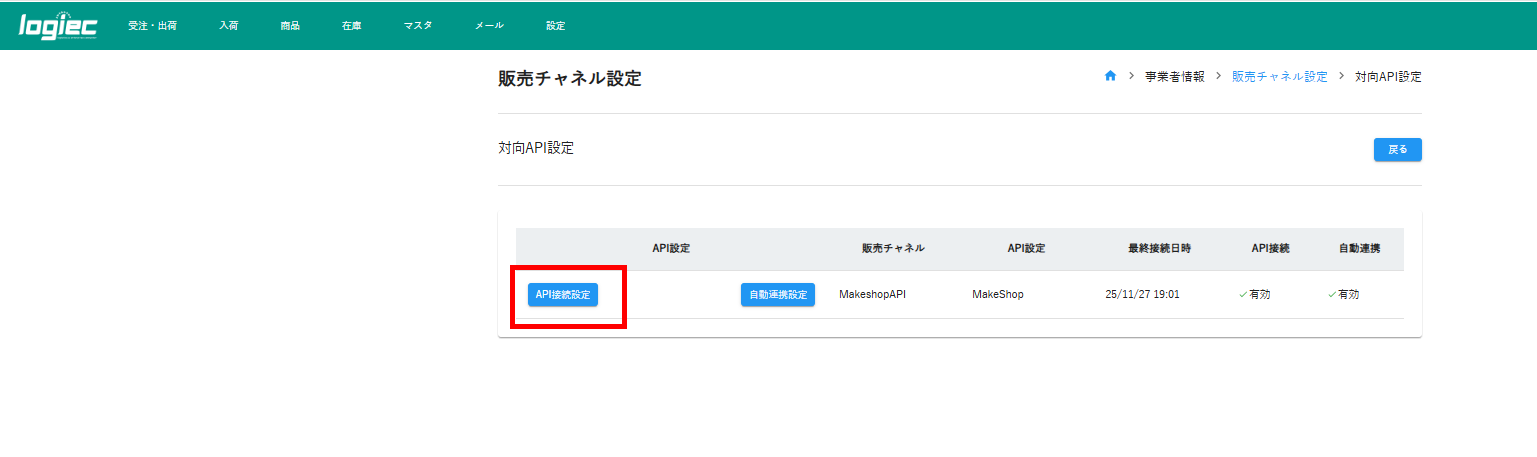Open the メール menu
Screen dimensions: 1537x457
(x=489, y=26)
